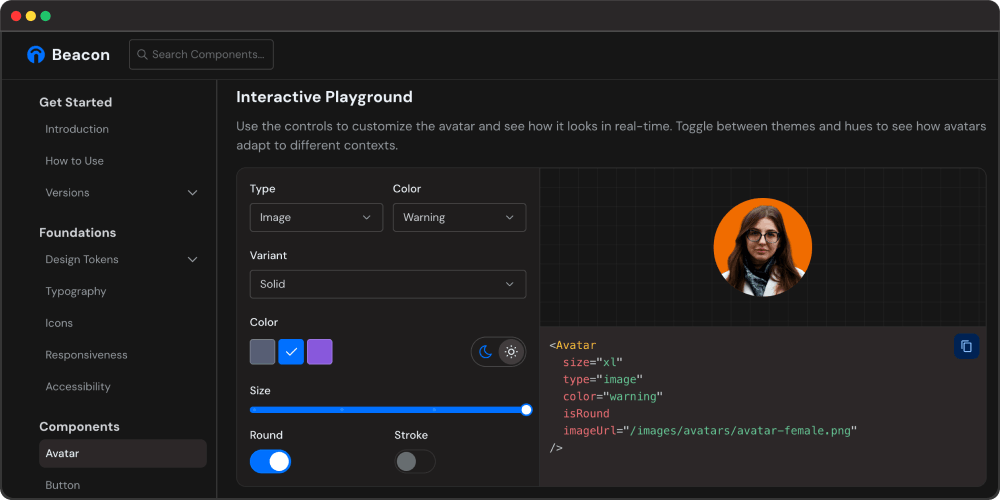Navigate to the Accessibility page
Image resolution: width=1000 pixels, height=500 pixels.
tap(78, 386)
